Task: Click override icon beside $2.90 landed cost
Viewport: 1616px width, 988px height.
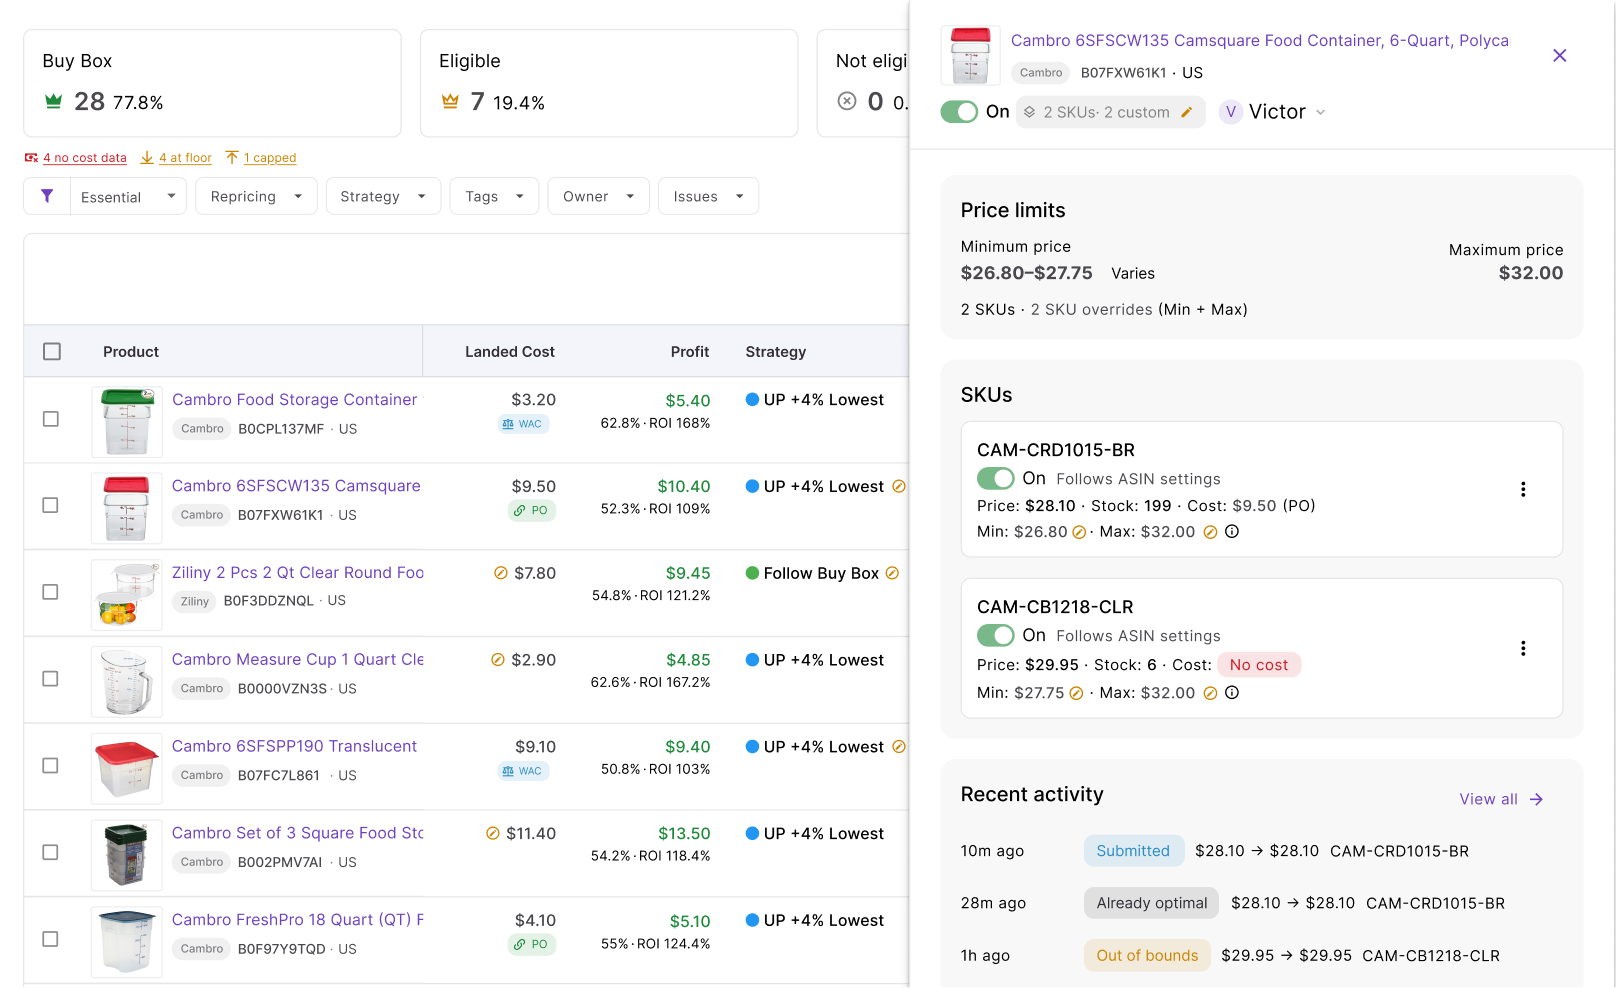Action: pyautogui.click(x=498, y=660)
